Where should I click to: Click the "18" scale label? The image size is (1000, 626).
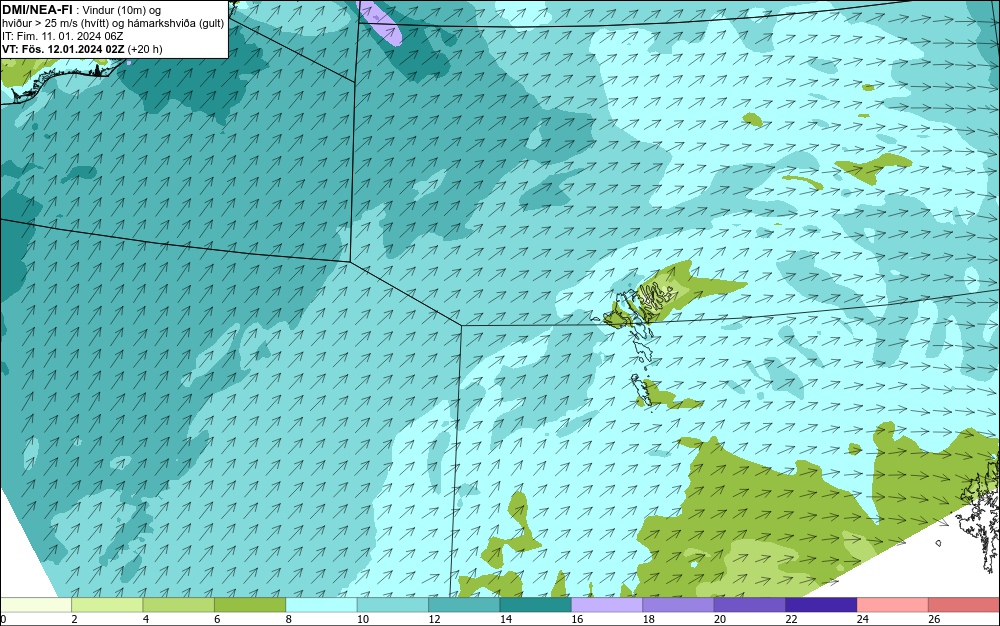pyautogui.click(x=649, y=619)
